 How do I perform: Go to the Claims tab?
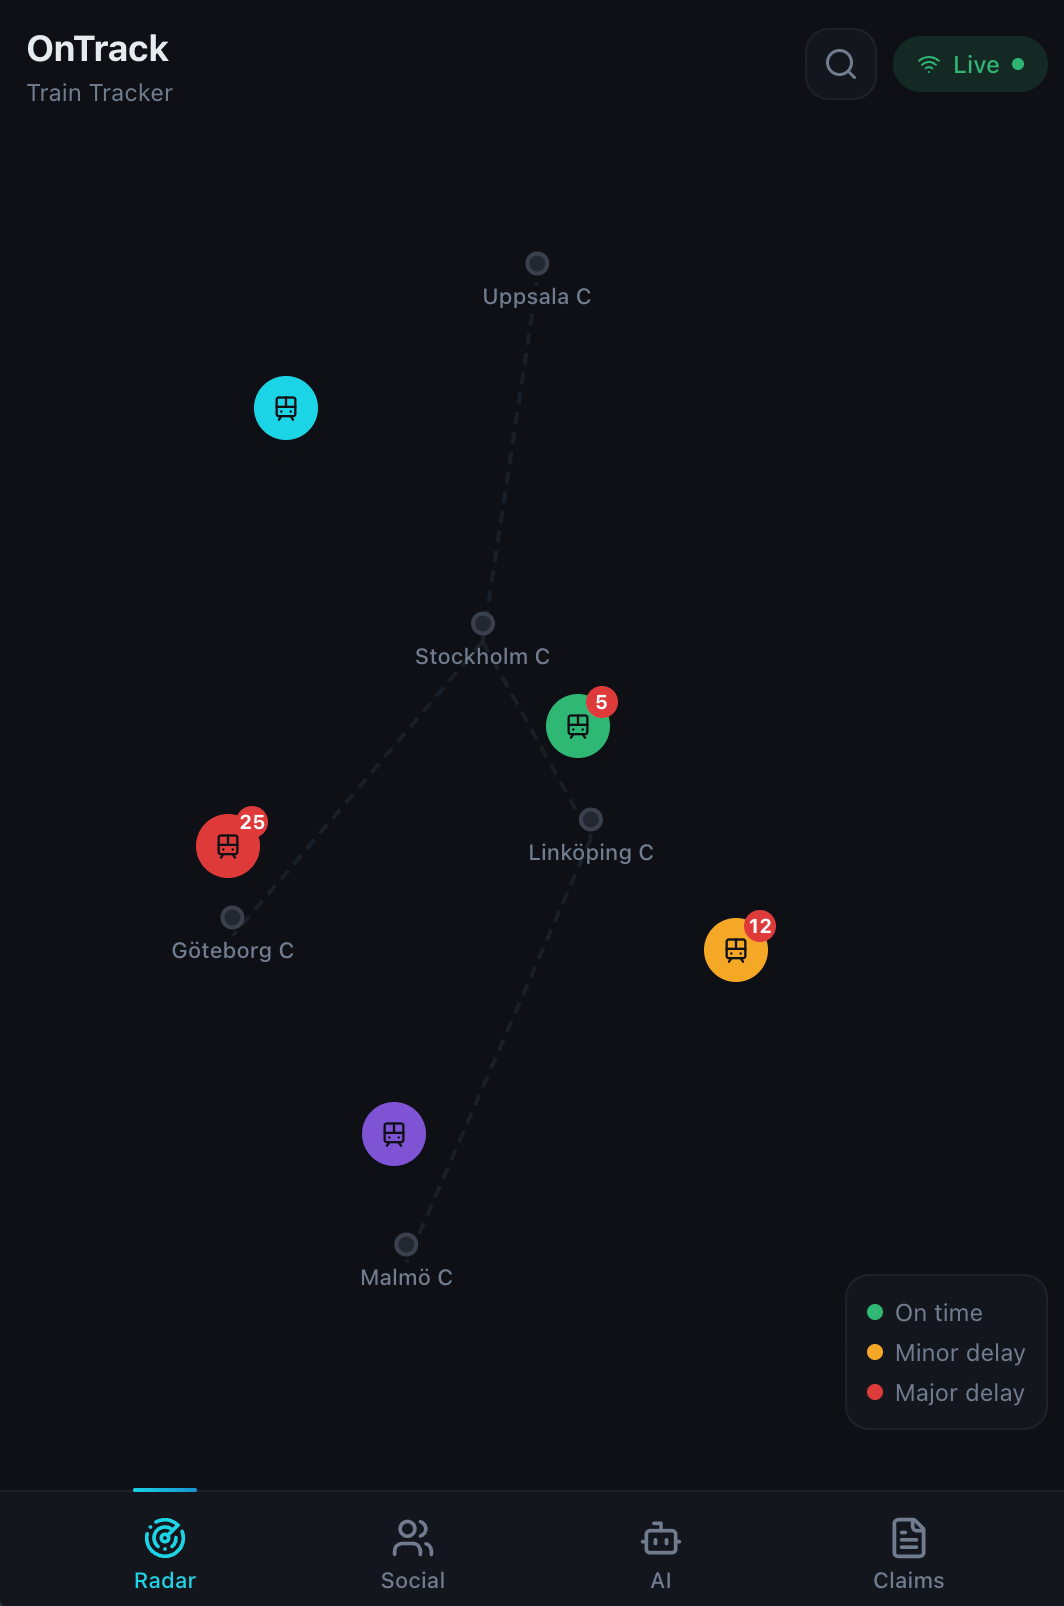click(x=909, y=1554)
